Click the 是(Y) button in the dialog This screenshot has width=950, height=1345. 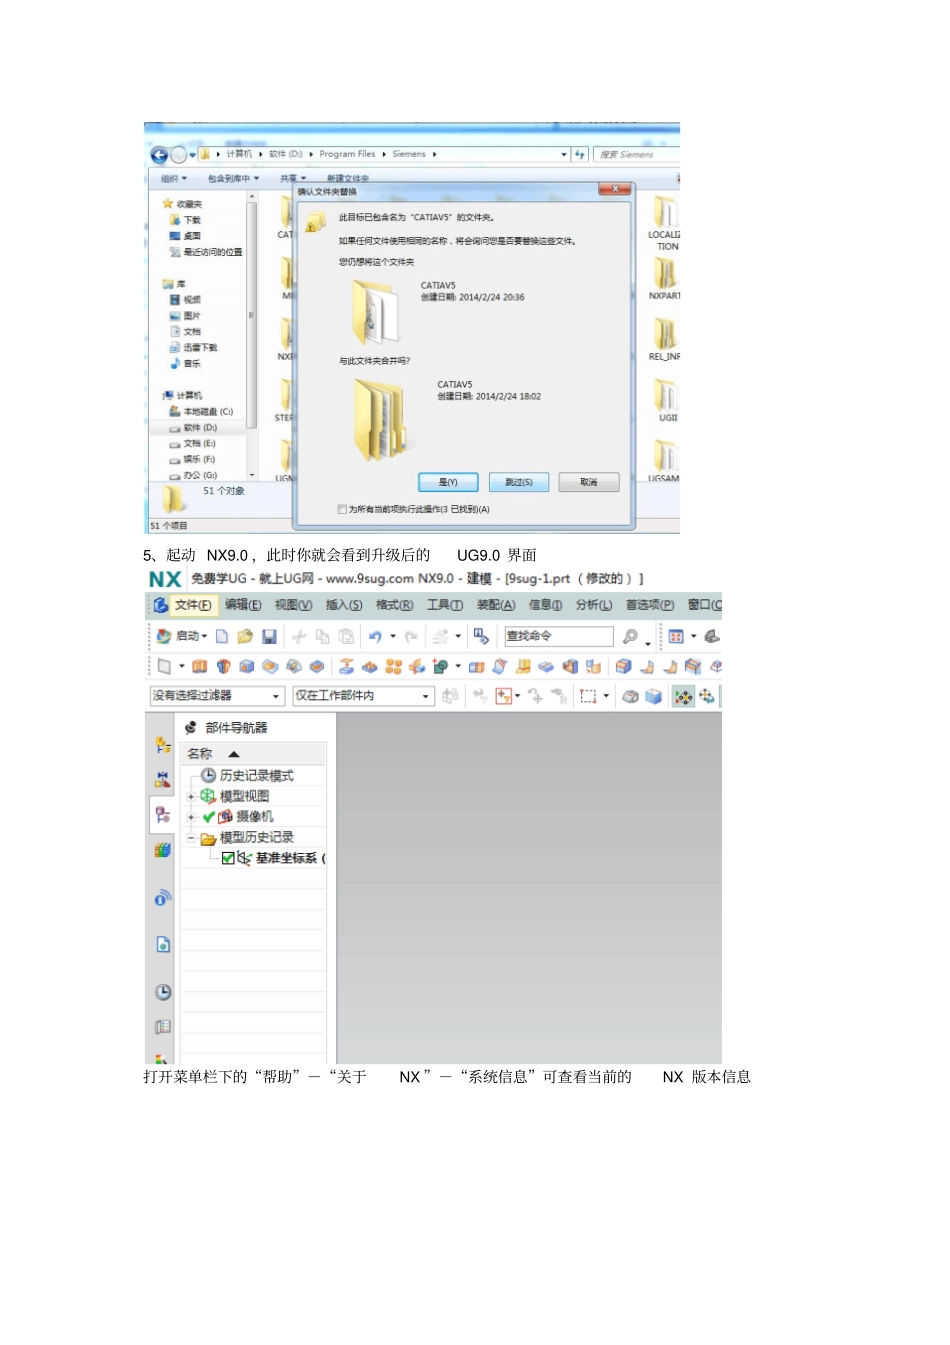[x=448, y=482]
